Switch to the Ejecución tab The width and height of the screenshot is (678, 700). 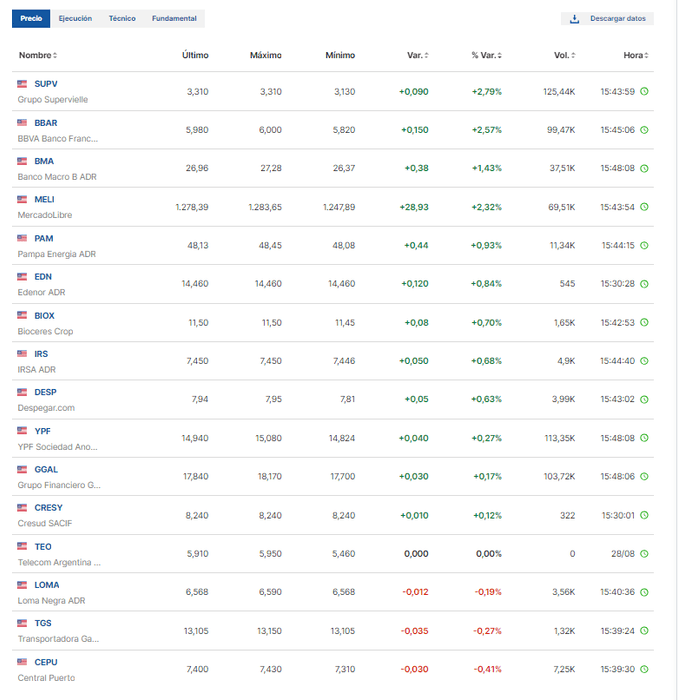[75, 18]
